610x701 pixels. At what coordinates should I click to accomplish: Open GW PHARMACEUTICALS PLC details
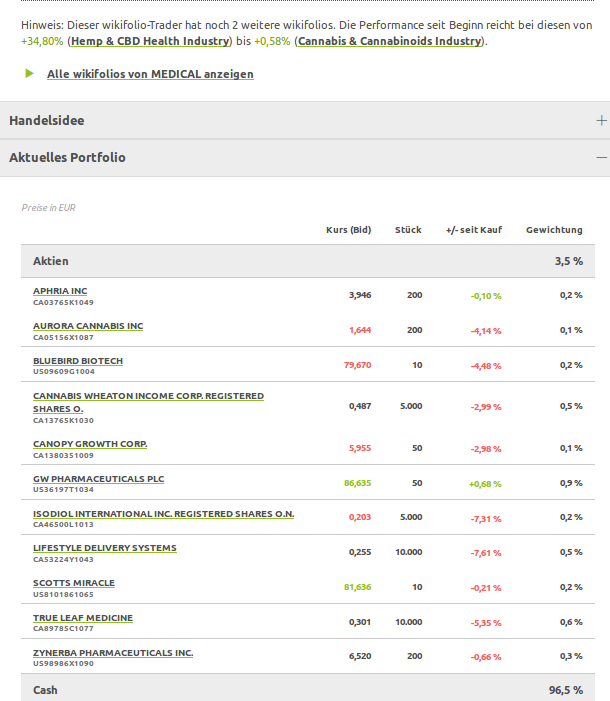point(98,479)
